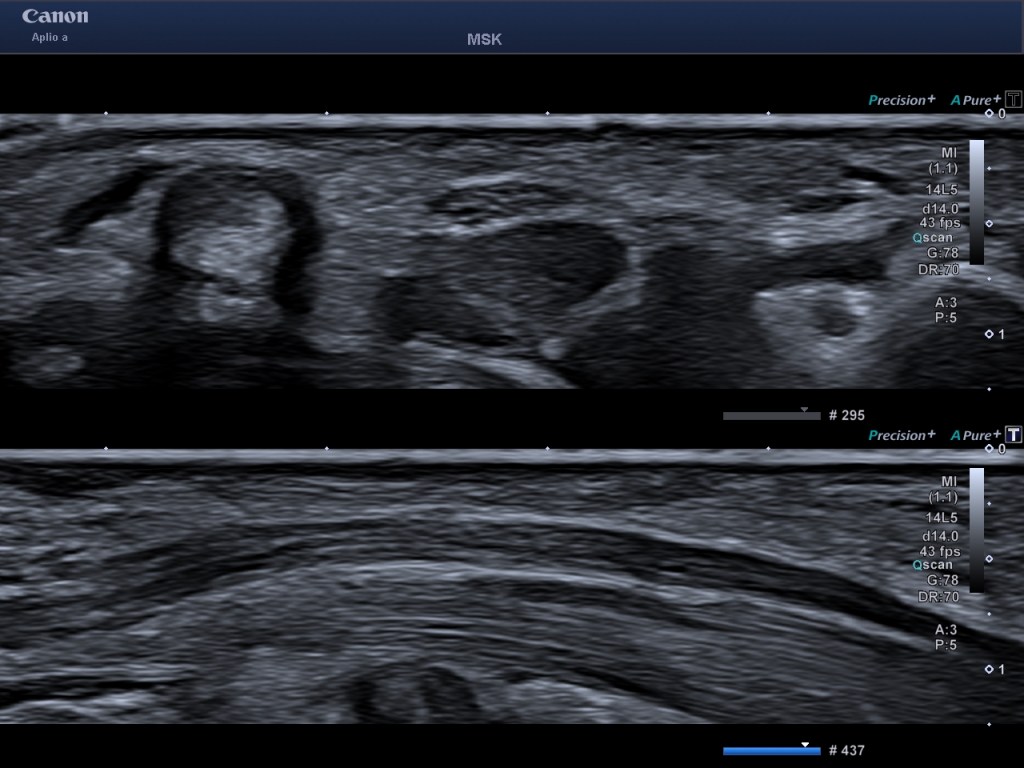Open the 14L5 transducer selection in upper panel
The height and width of the screenshot is (768, 1024).
[942, 188]
